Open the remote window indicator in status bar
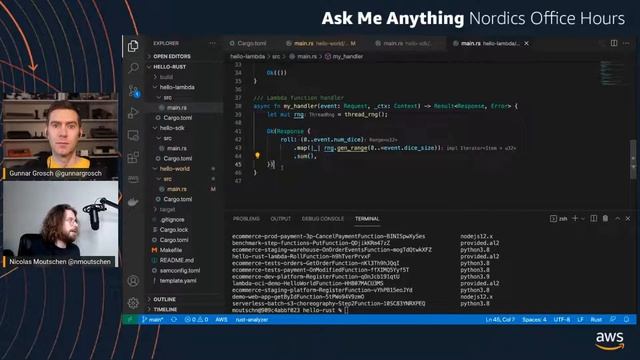640x360 pixels. (130, 320)
